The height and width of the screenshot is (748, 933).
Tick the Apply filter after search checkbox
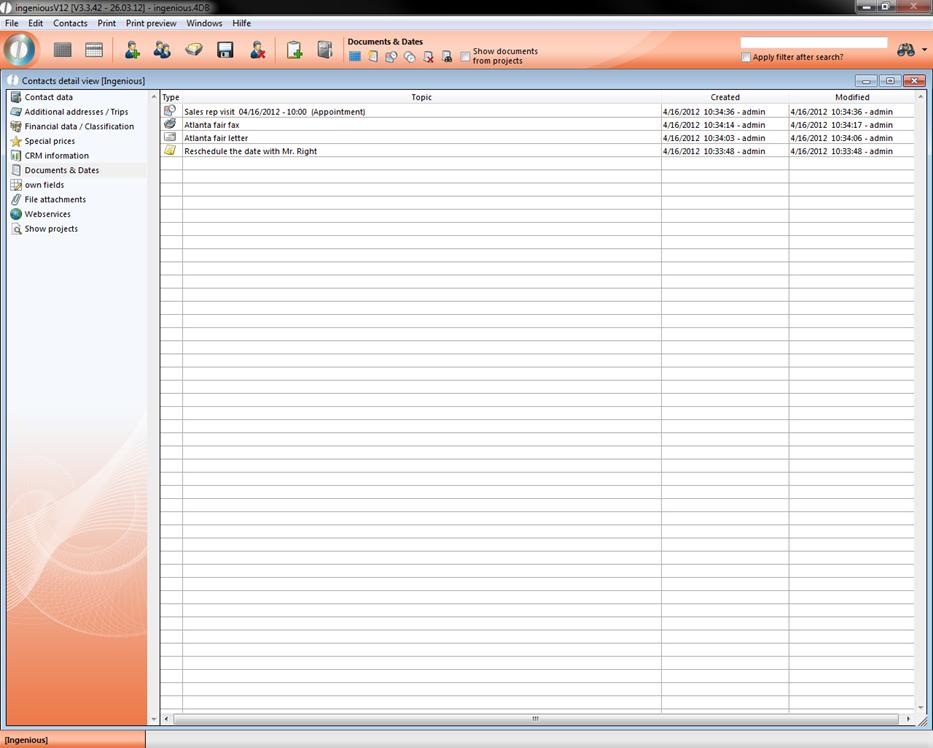pyautogui.click(x=746, y=57)
